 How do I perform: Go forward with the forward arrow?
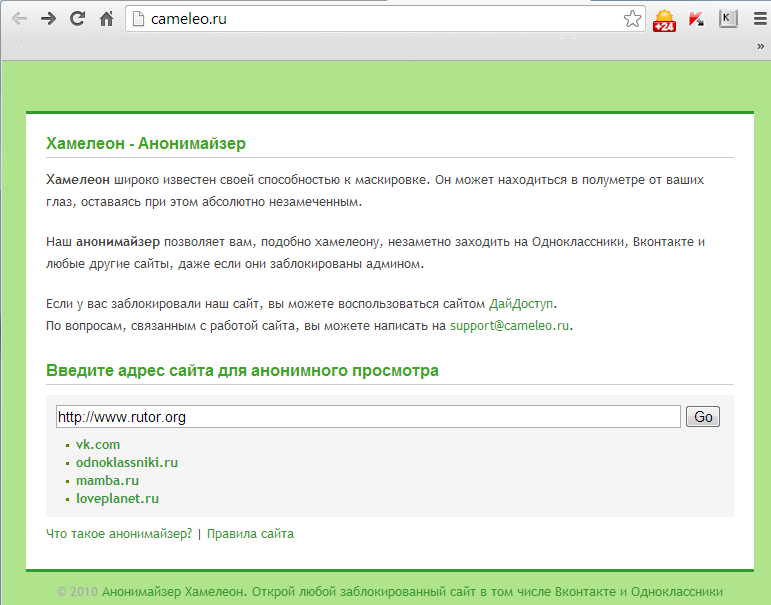tap(48, 19)
